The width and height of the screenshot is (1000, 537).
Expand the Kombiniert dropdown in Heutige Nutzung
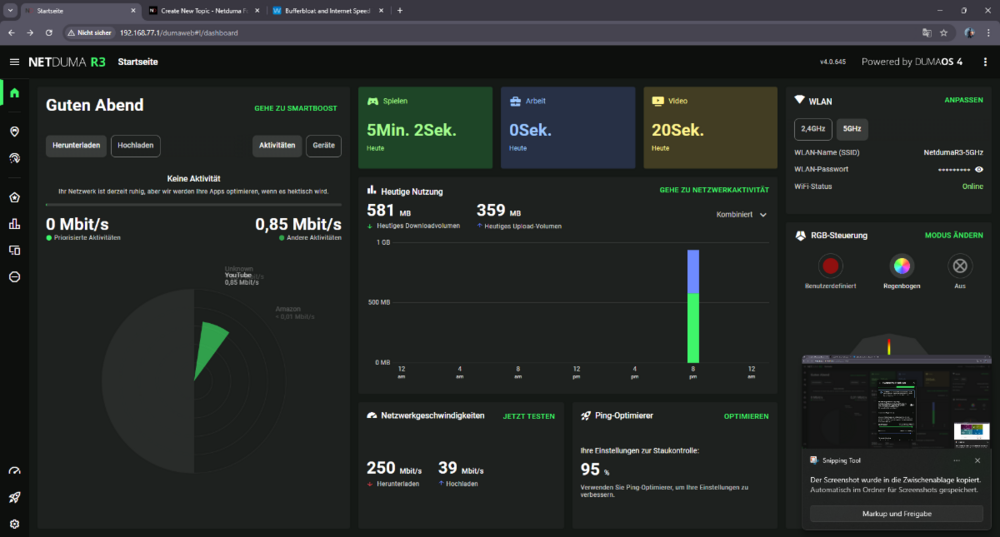742,214
